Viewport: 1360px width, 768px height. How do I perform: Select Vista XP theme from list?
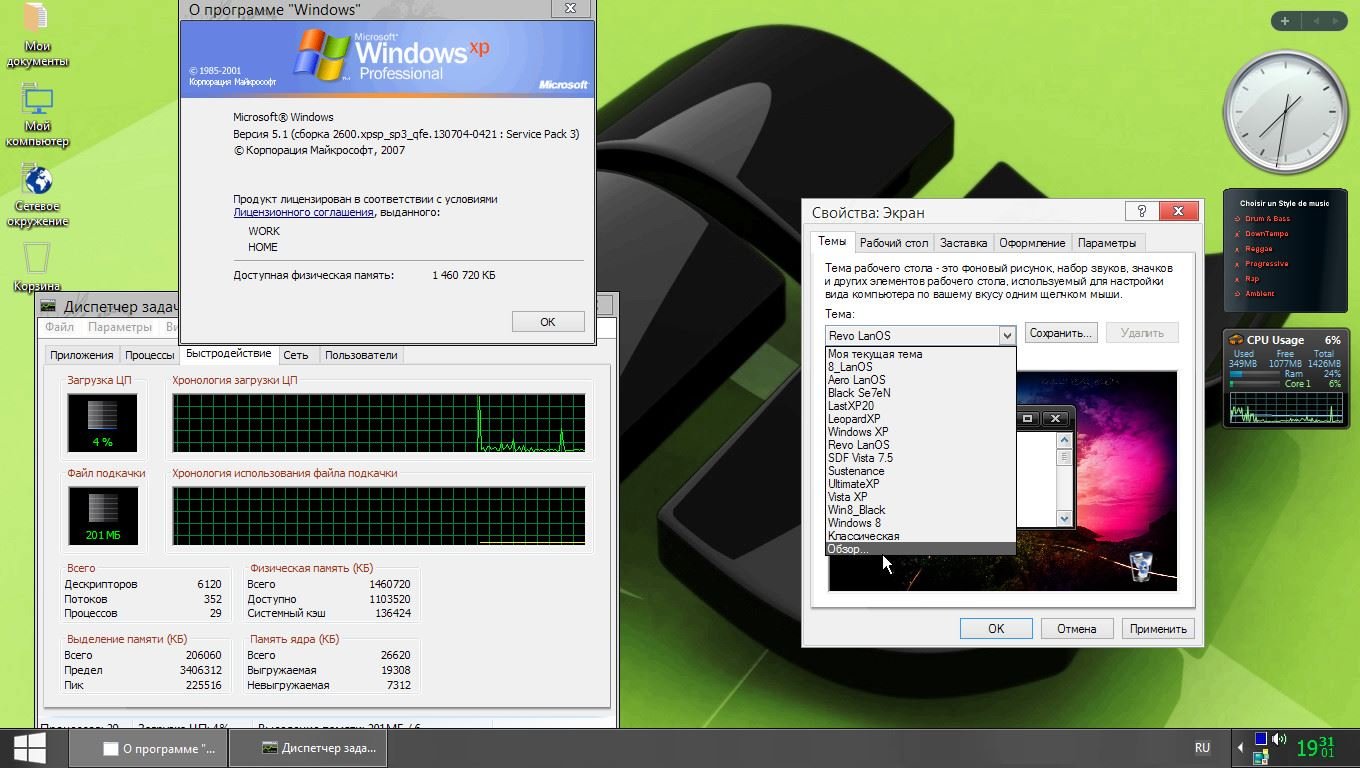click(x=920, y=497)
